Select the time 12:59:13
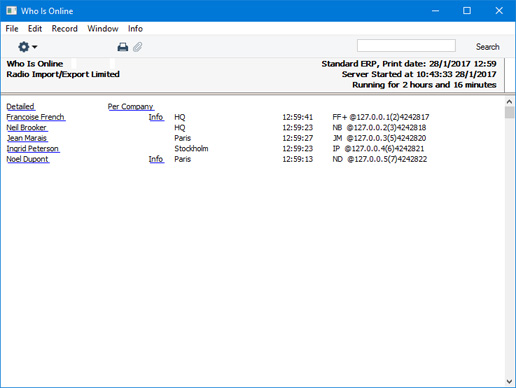 pyautogui.click(x=298, y=159)
